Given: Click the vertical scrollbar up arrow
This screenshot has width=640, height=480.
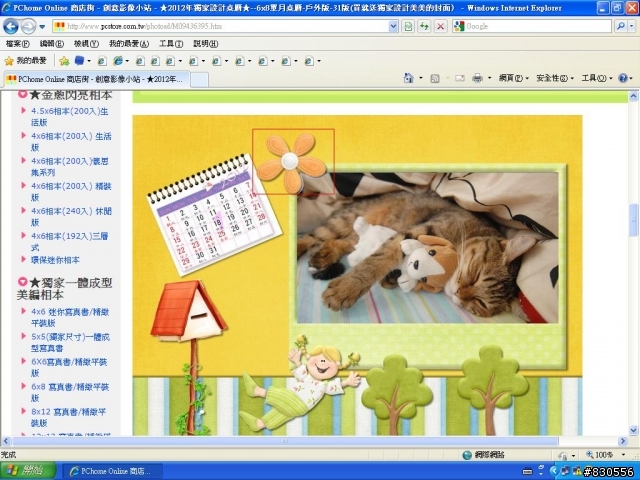Looking at the screenshot, I should point(633,96).
